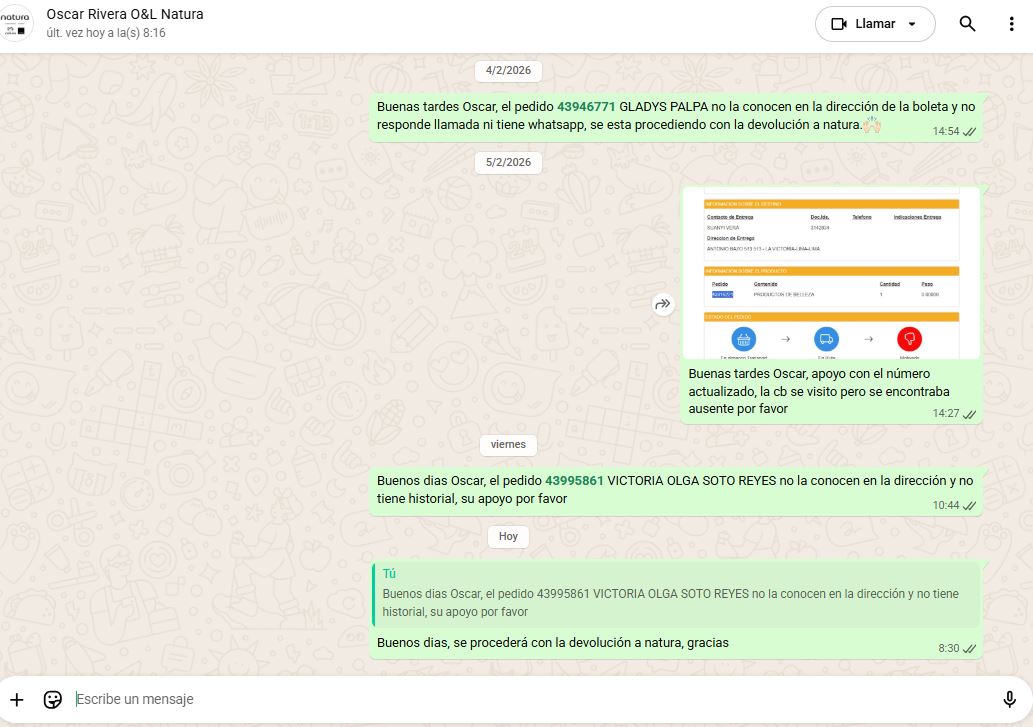Click the 4/2/2026 date chip

(x=508, y=70)
